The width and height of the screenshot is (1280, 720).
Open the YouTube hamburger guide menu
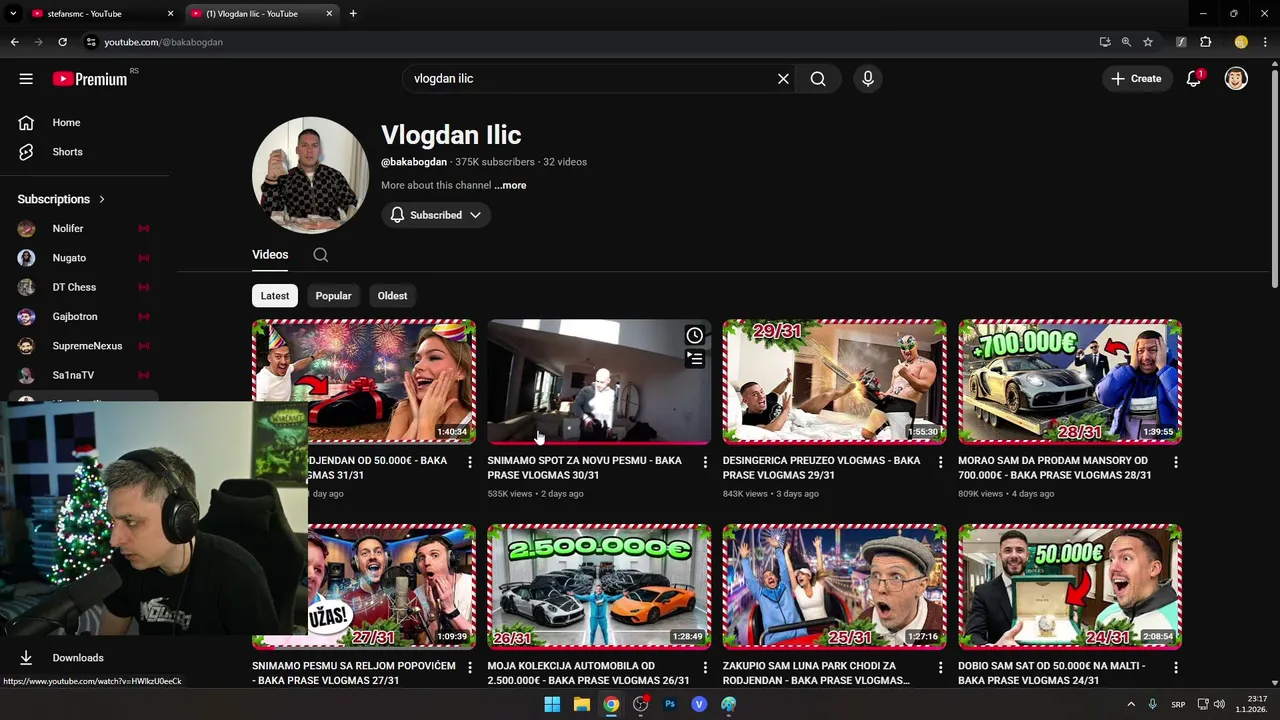click(26, 79)
